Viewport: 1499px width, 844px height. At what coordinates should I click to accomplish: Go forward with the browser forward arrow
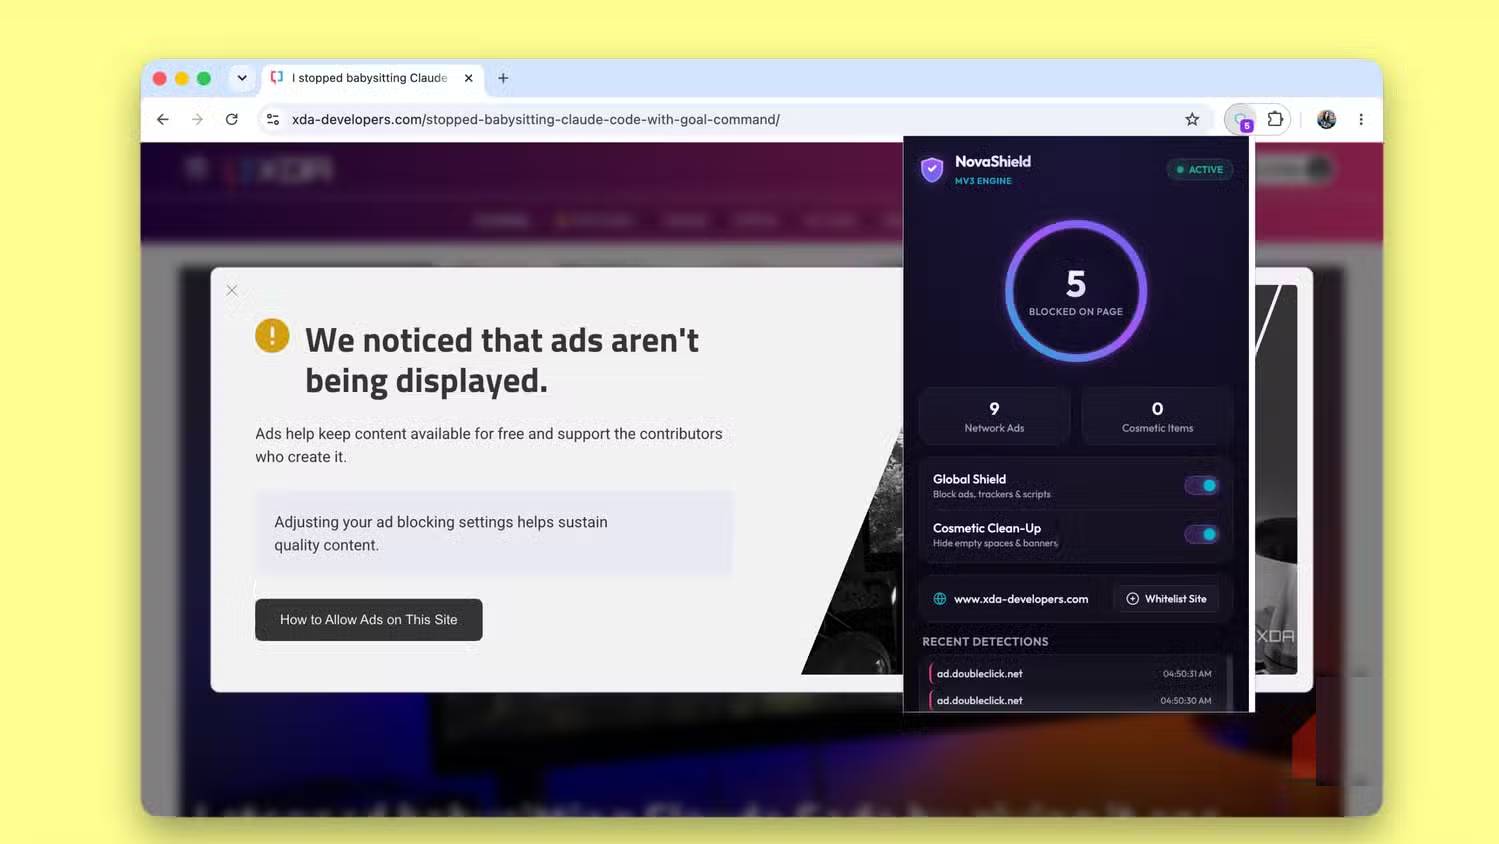197,119
